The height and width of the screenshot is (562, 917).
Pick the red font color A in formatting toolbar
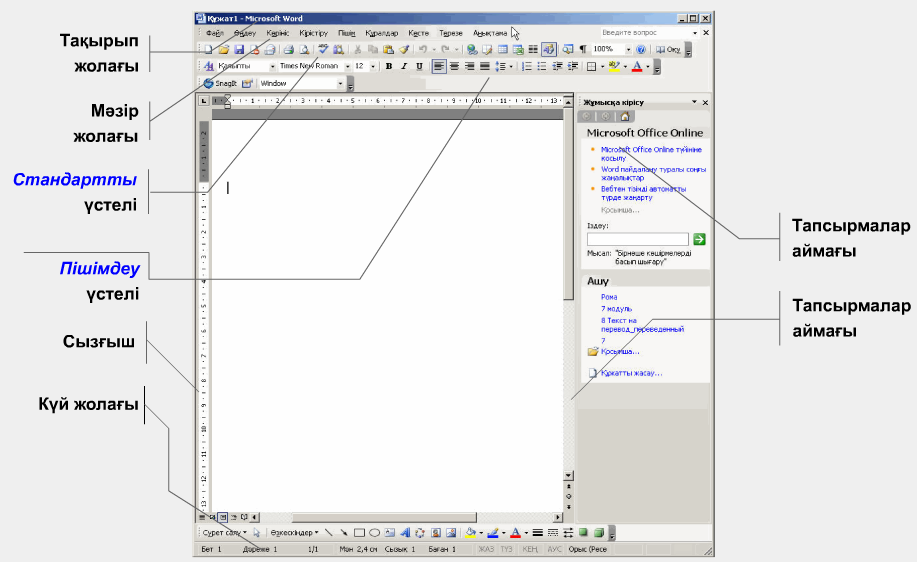(637, 67)
